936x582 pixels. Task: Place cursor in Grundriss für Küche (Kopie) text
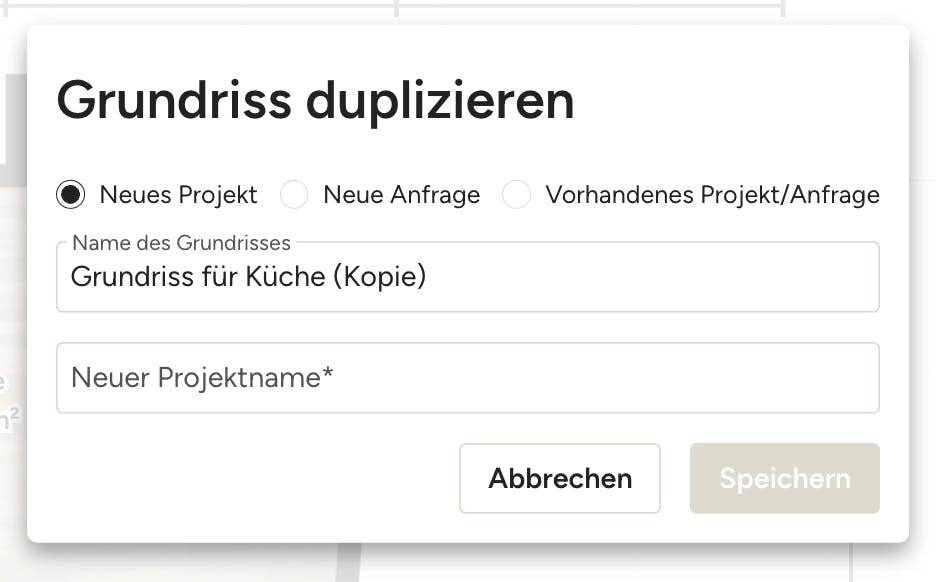click(x=248, y=277)
